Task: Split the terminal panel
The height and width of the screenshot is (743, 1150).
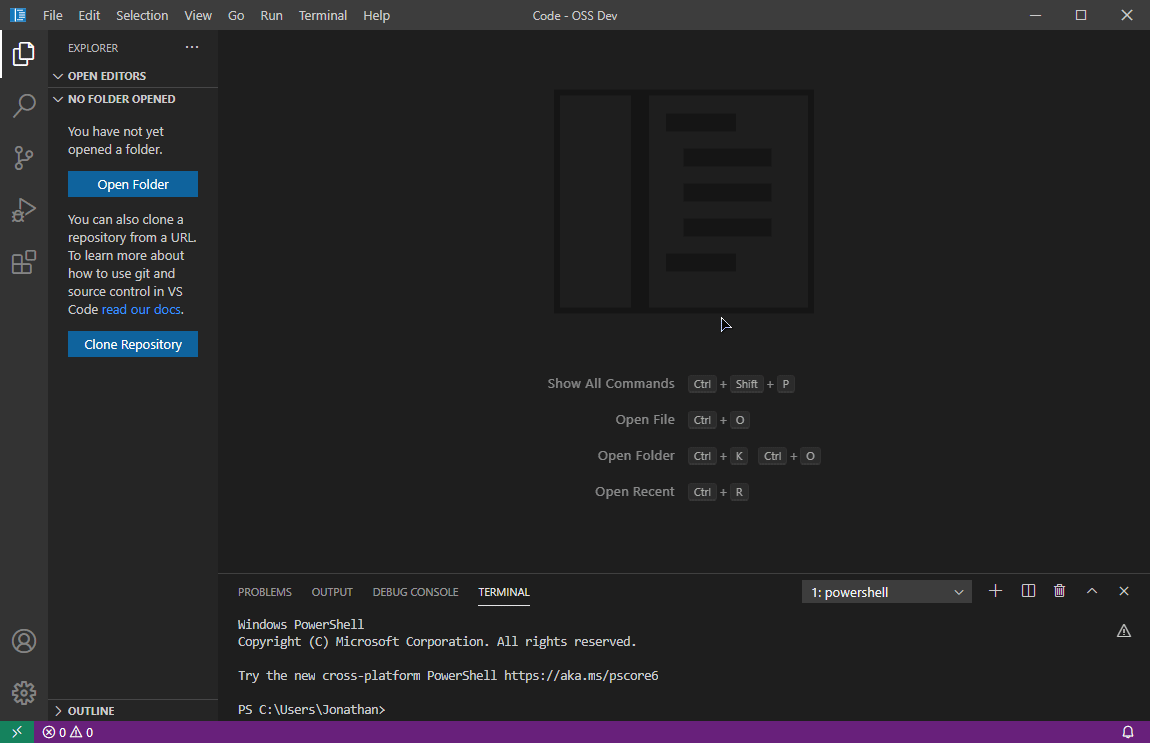Action: tap(1028, 591)
